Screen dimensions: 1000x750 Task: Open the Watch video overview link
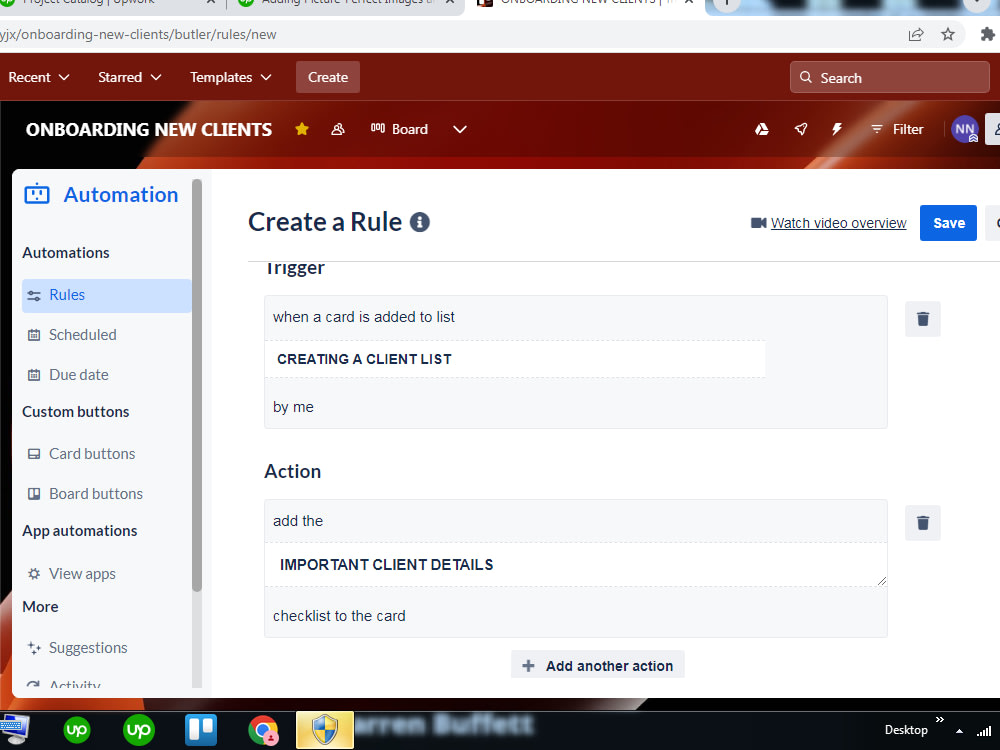point(838,223)
